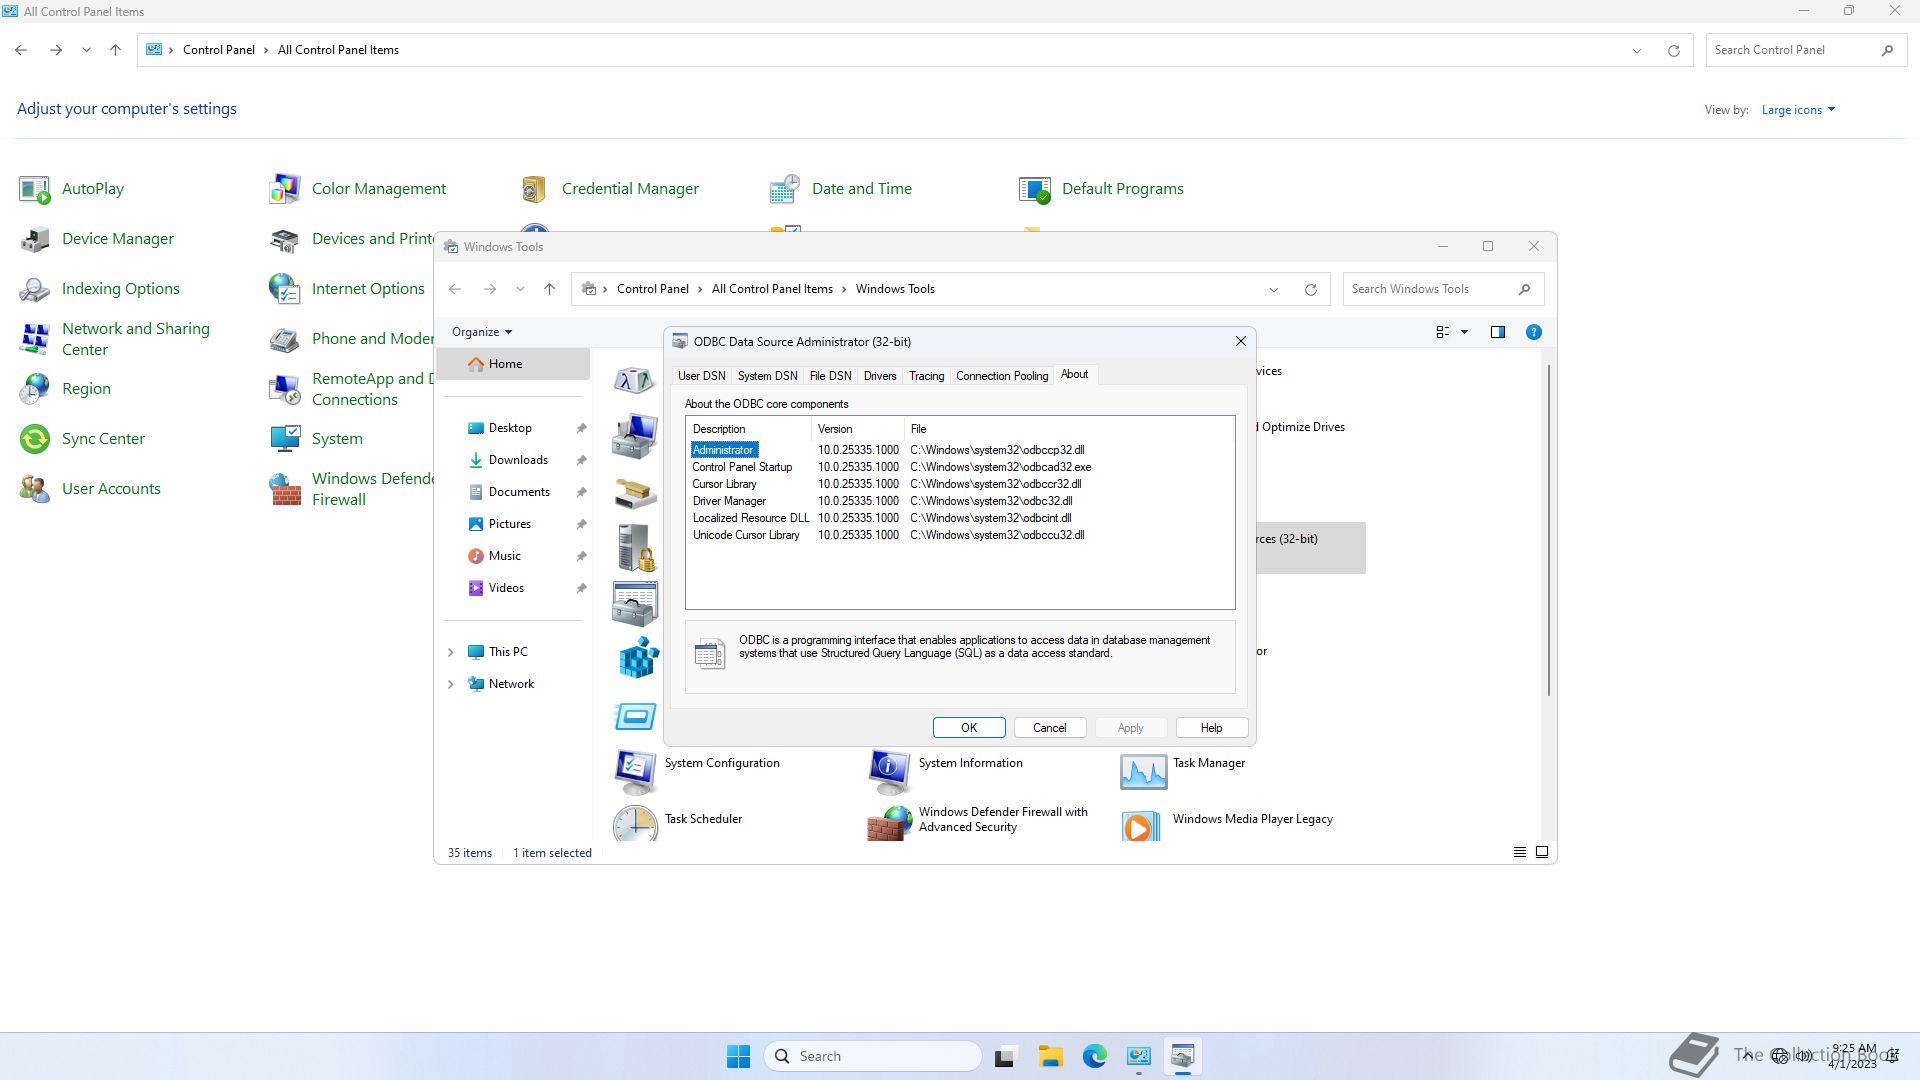This screenshot has height=1080, width=1920.
Task: Switch to the File DSN tab
Action: coord(830,376)
